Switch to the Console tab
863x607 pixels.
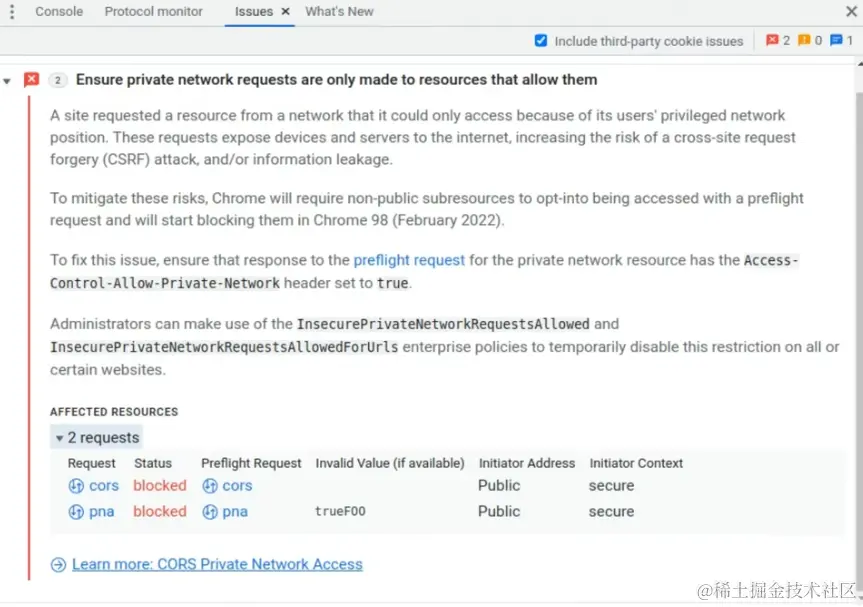(x=59, y=12)
